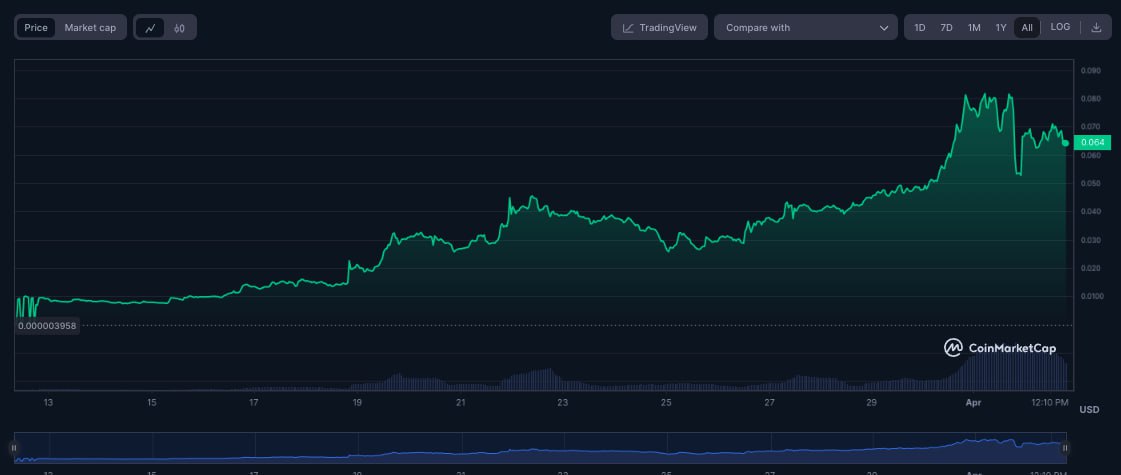Select the 1Y time range

tap(1001, 28)
